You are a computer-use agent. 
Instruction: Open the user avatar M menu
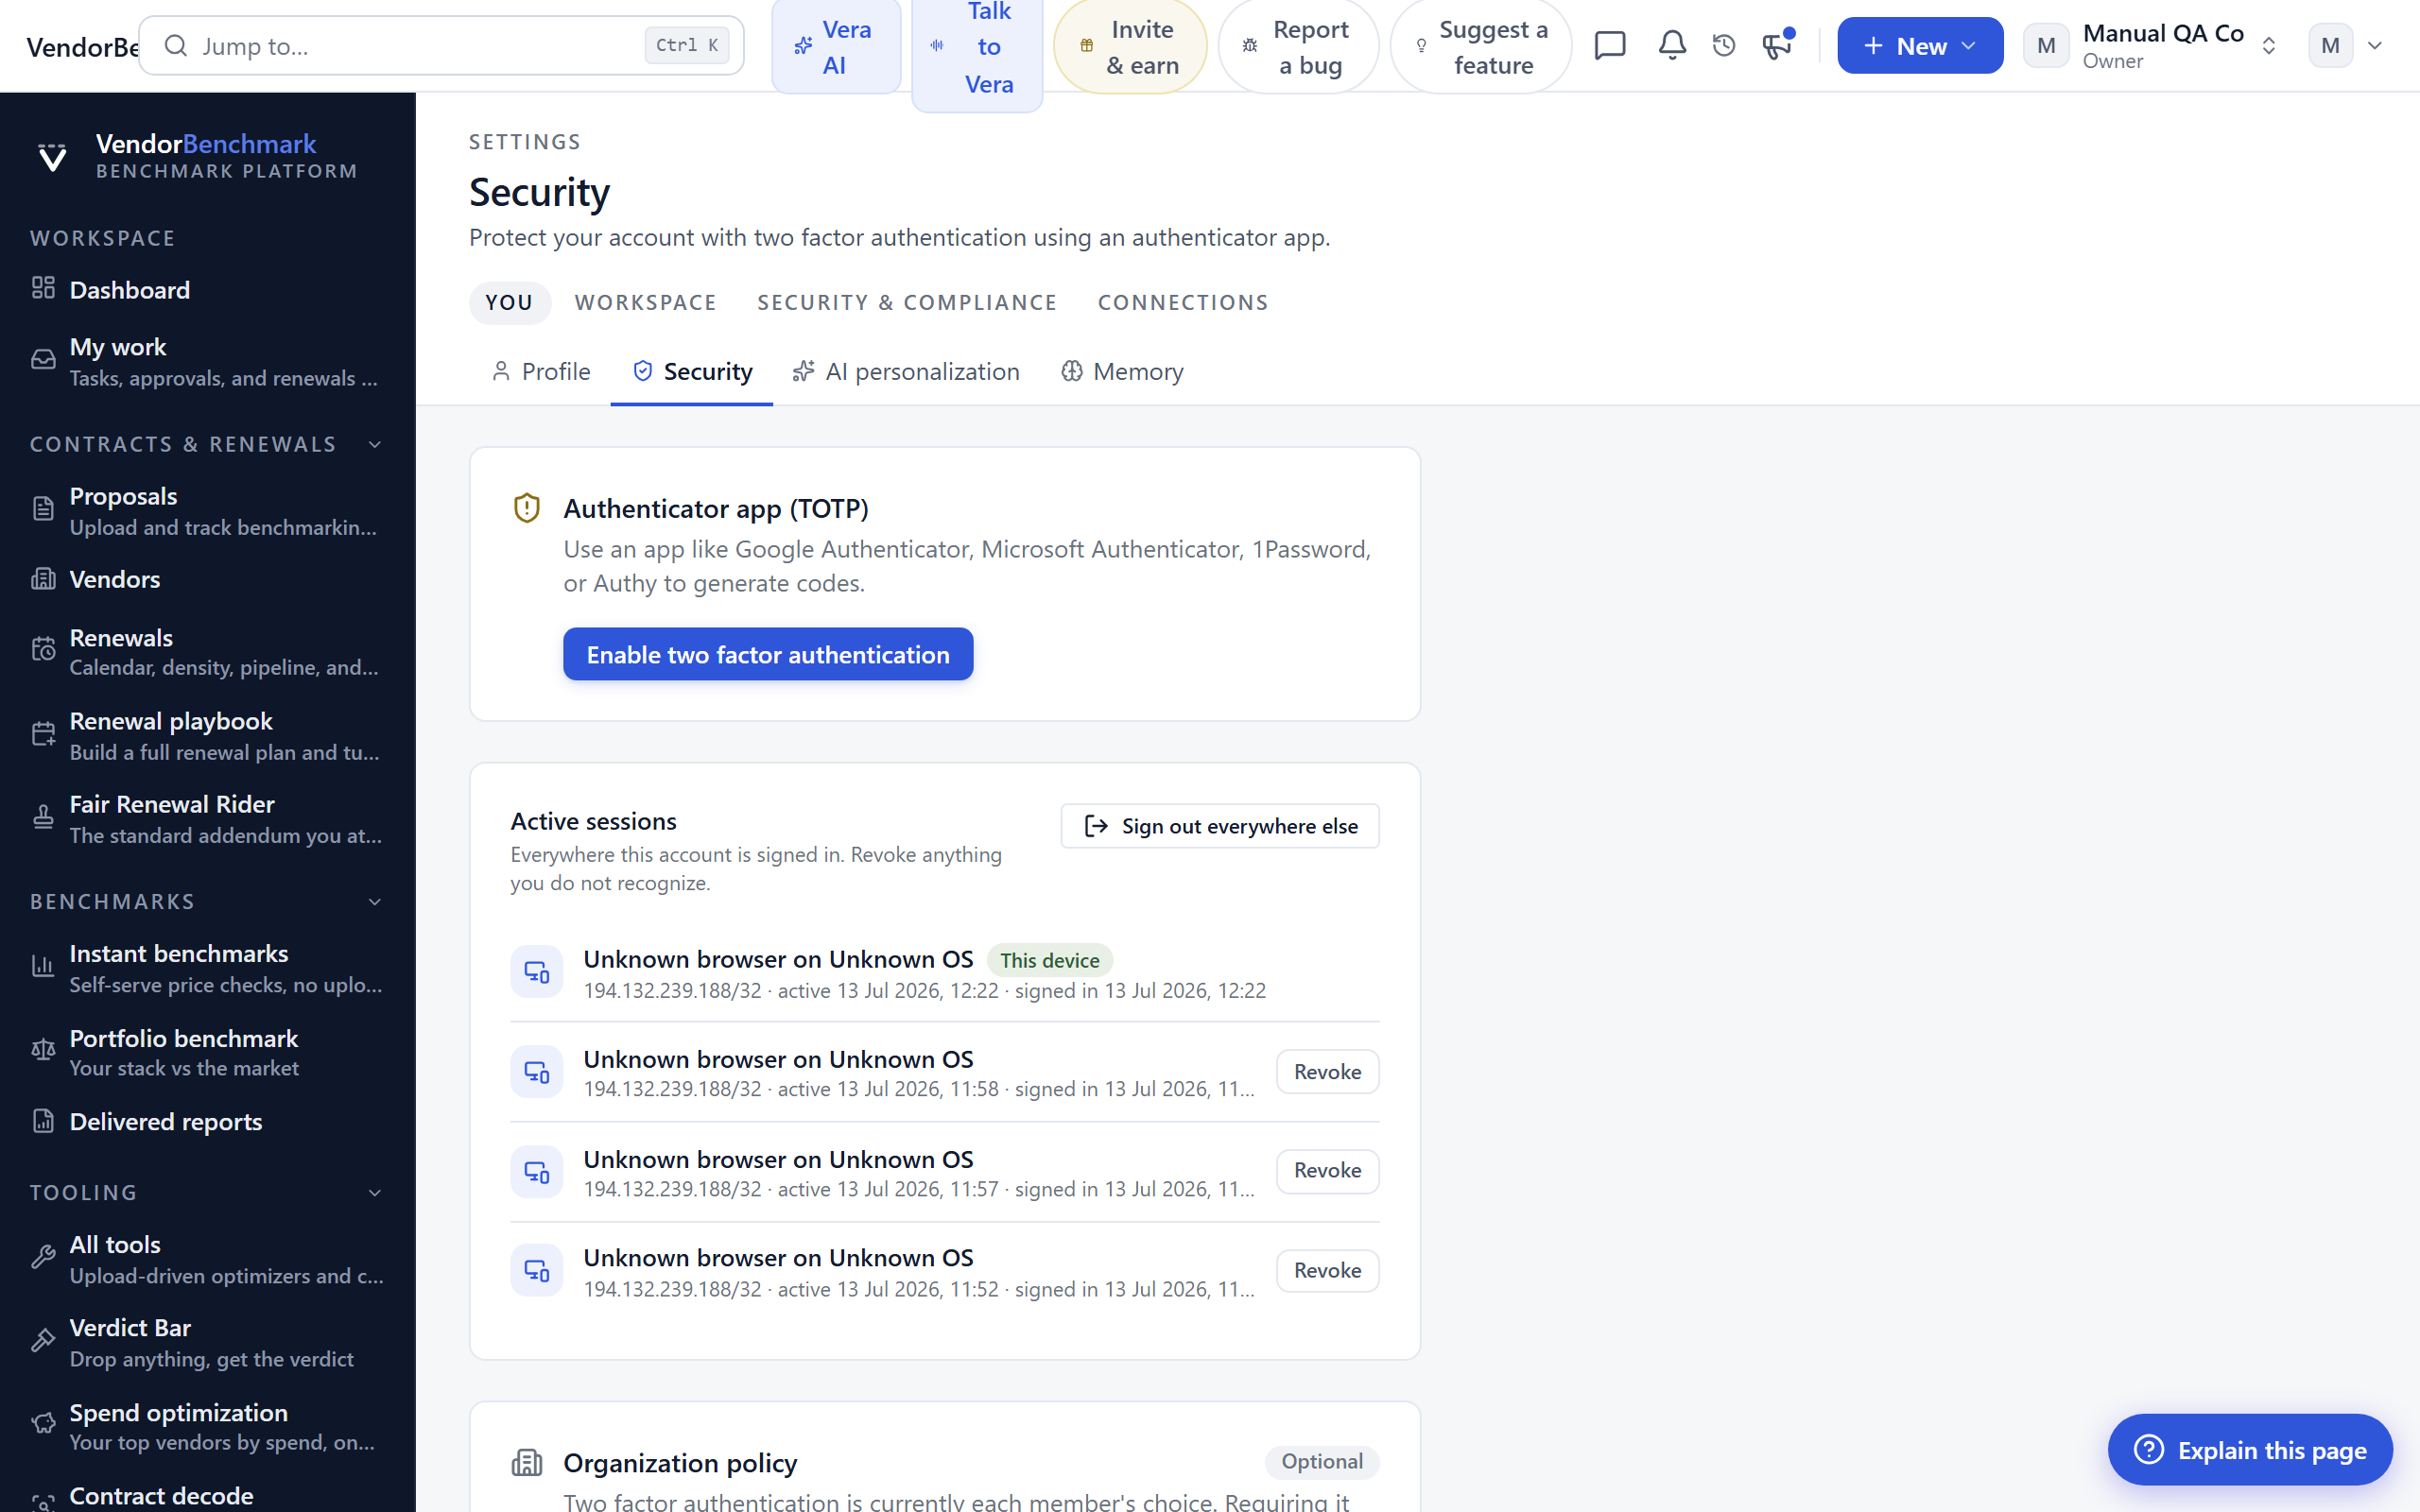2346,46
